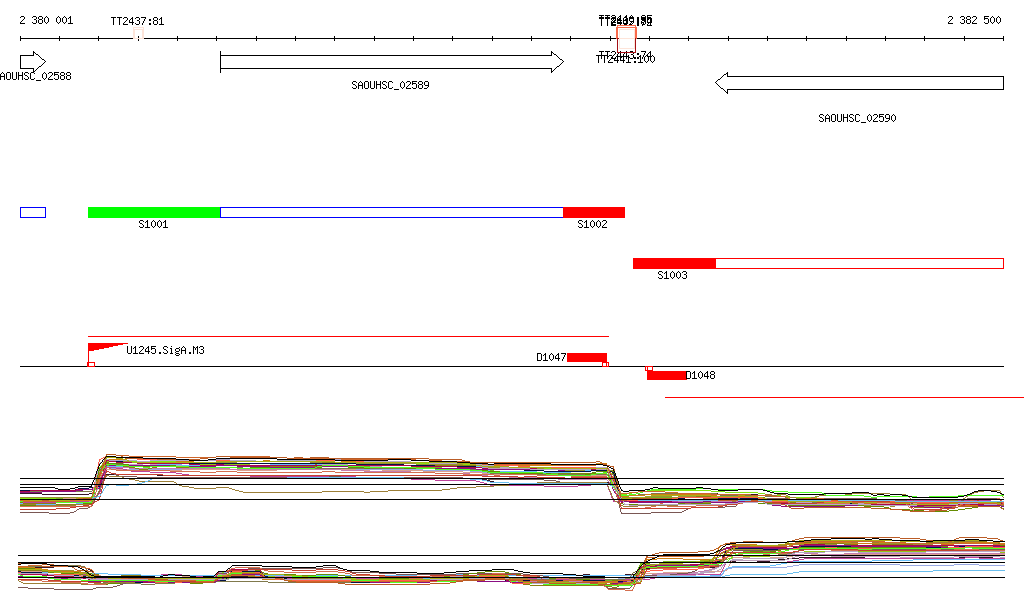Screen dimensions: 1024x611
Task: Click the SAOUHSC_02589 label text
Action: [x=391, y=85]
